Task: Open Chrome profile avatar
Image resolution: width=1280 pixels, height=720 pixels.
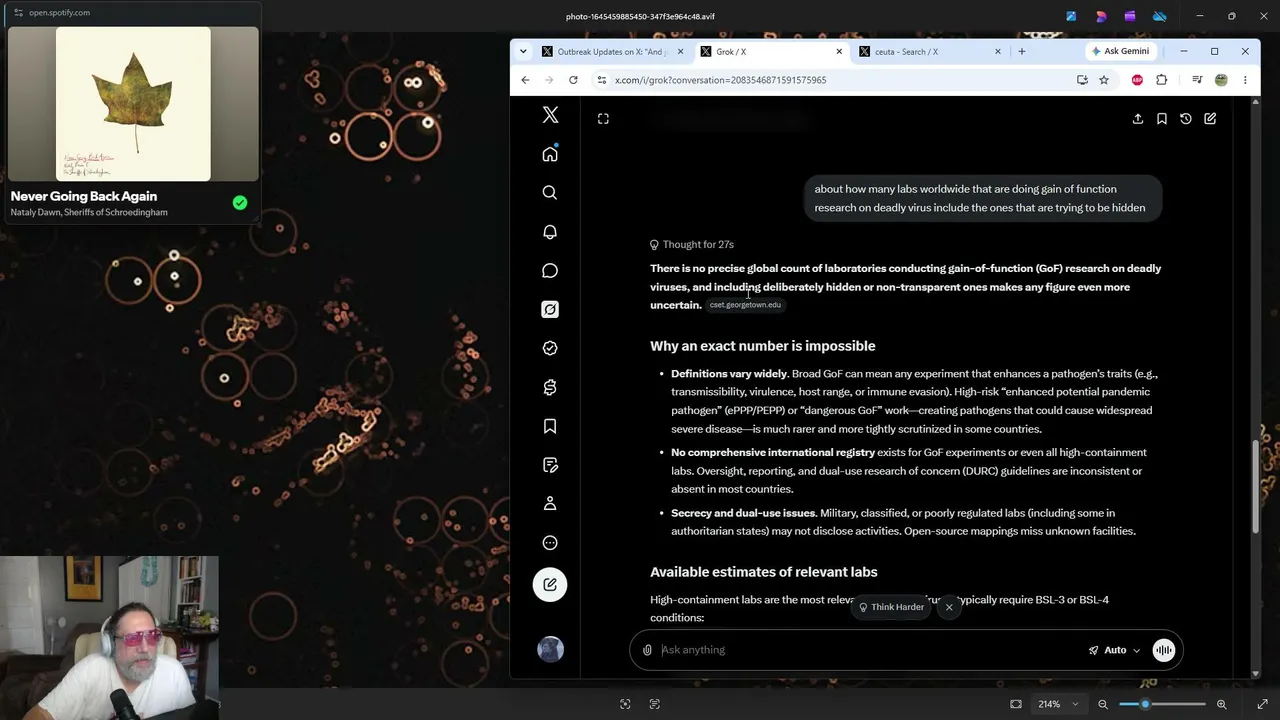Action: pos(1221,80)
